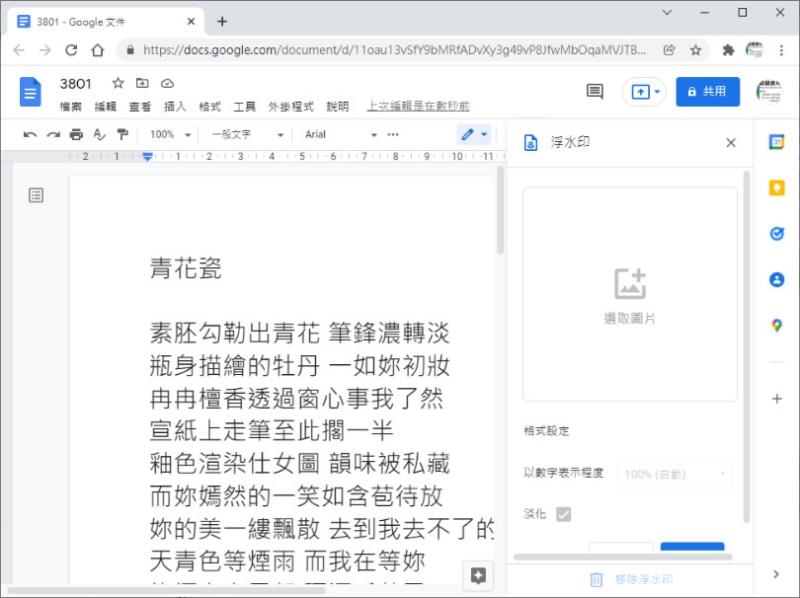Open the editing mode pencil dropdown
Viewport: 800px width, 598px height.
474,135
